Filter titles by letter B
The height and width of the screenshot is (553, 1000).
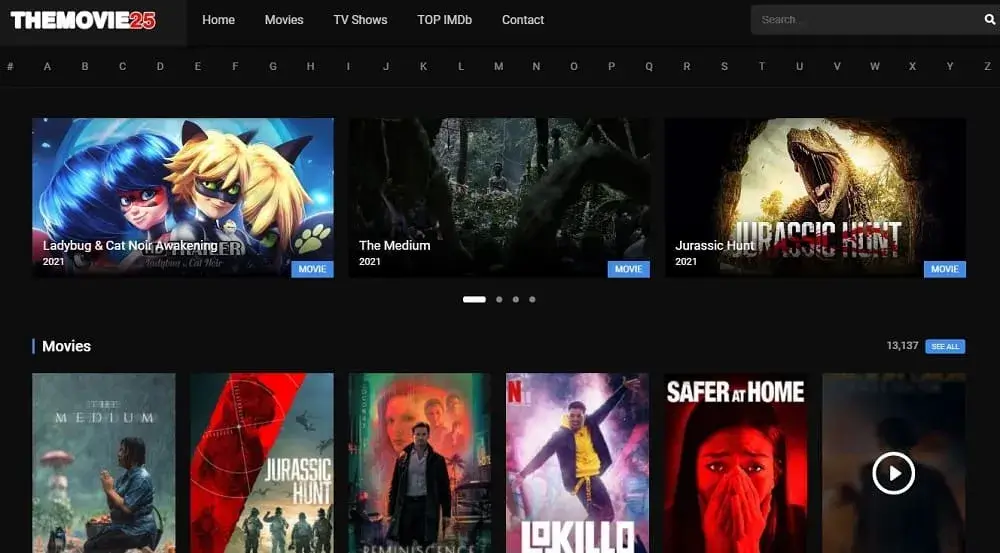coord(85,66)
